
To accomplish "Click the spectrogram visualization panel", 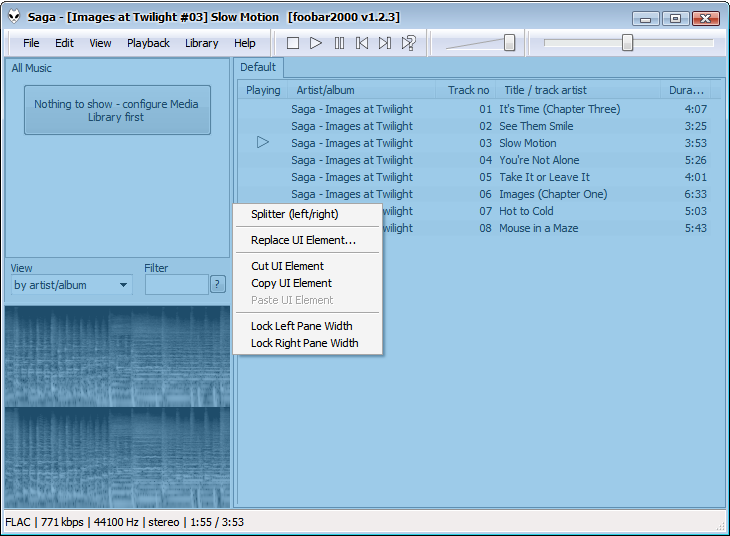I will point(117,407).
